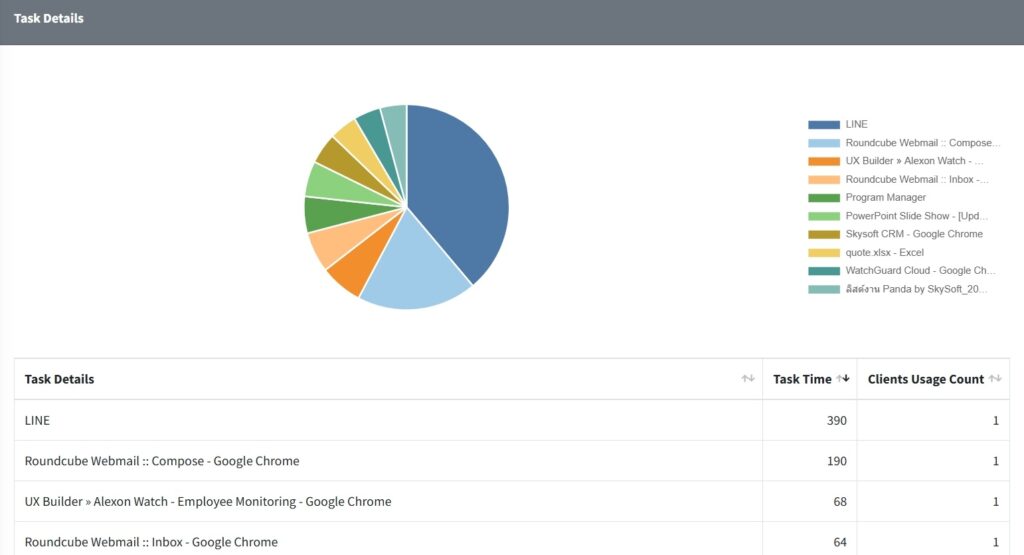Toggle LINE legend color swatch
This screenshot has height=555, width=1024.
(824, 125)
